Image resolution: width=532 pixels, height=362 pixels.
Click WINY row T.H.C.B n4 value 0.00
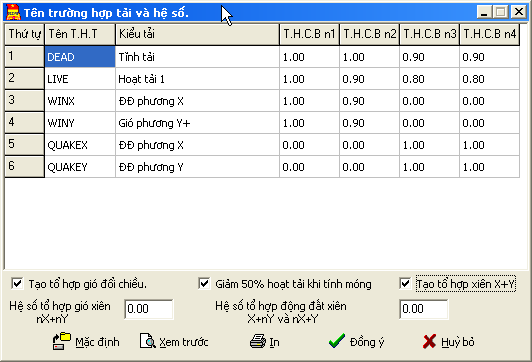[x=490, y=123]
